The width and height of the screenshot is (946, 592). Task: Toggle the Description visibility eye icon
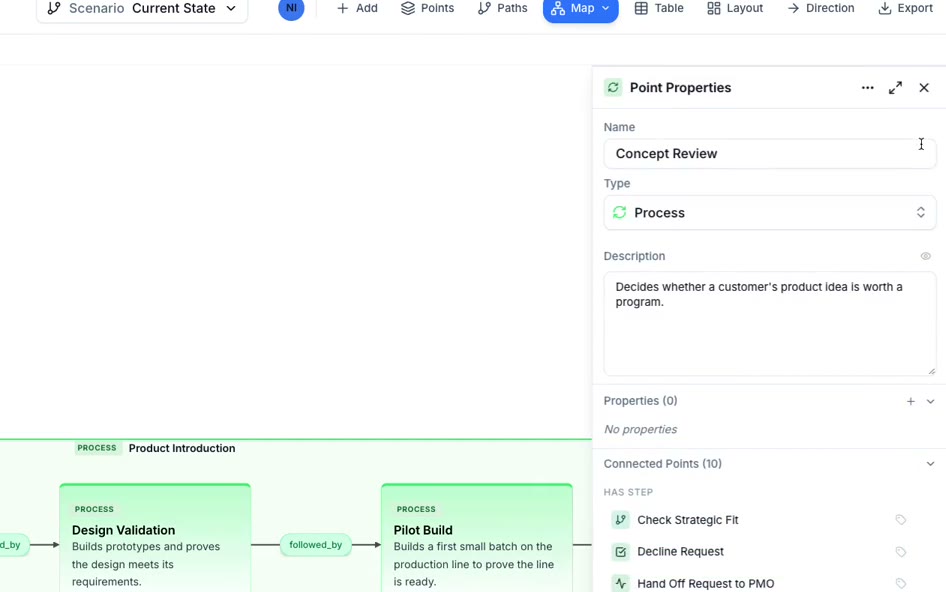click(925, 256)
